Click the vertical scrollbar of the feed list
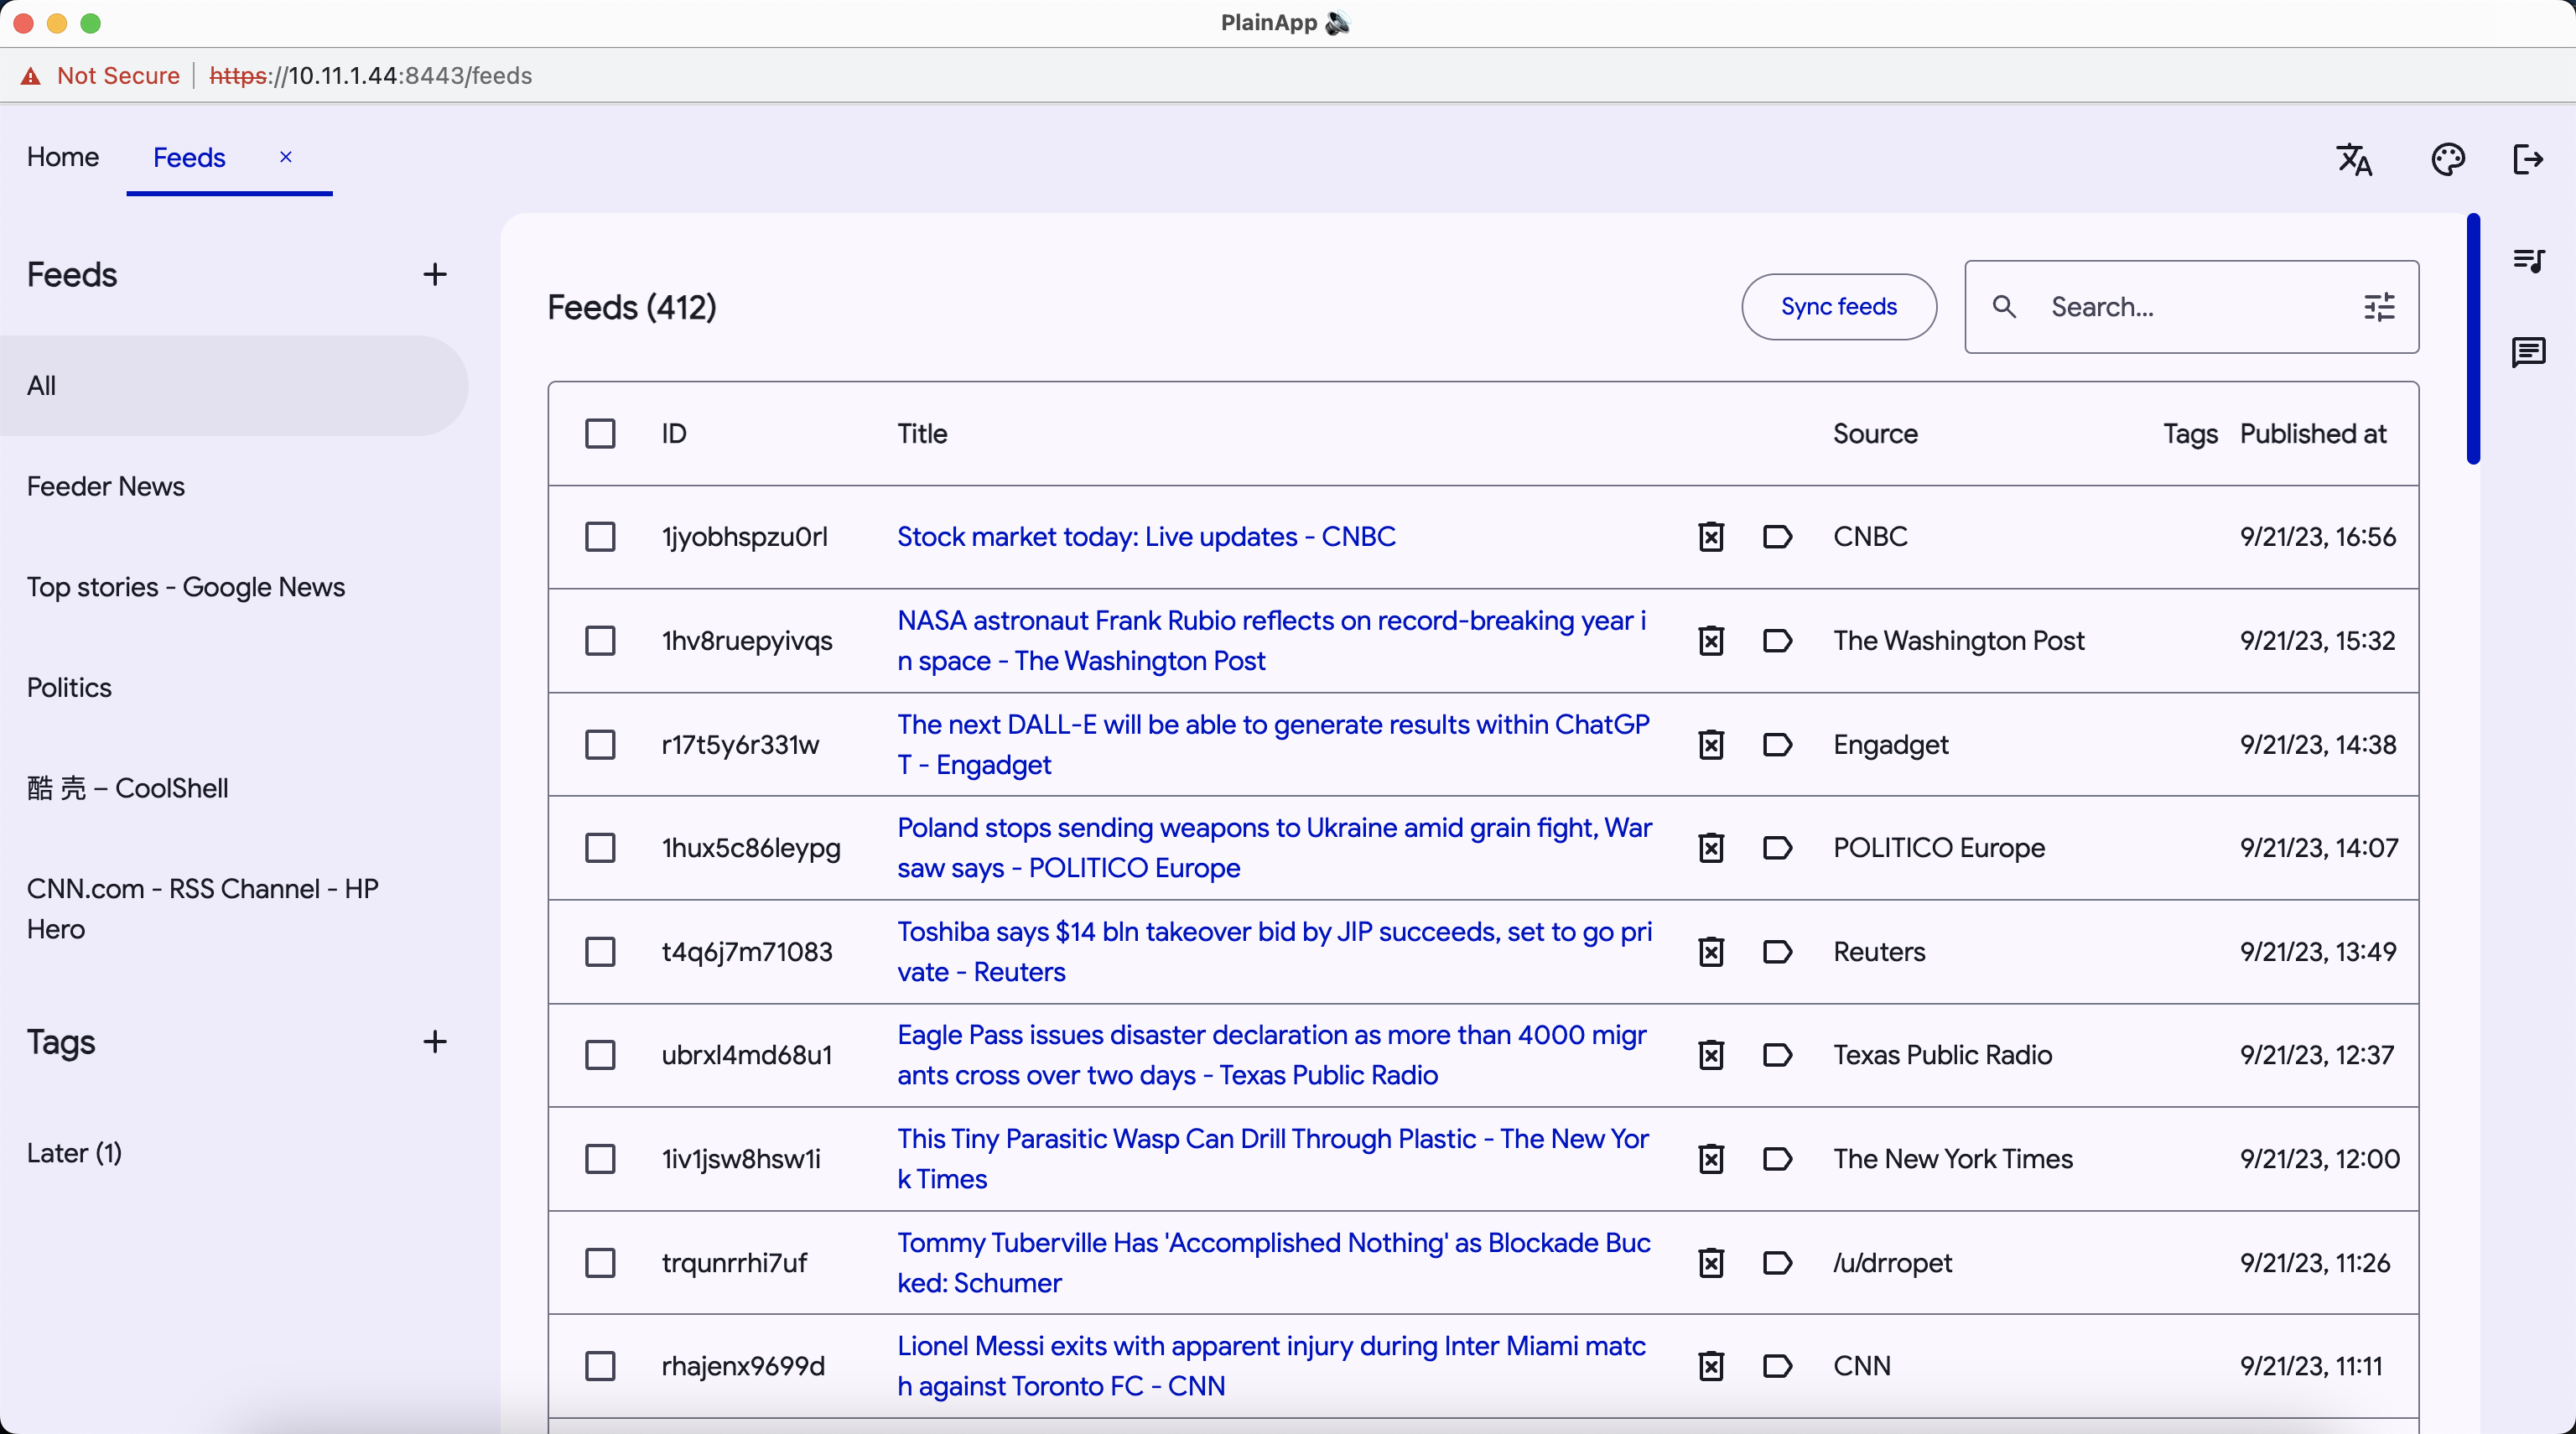The width and height of the screenshot is (2576, 1434). pos(2472,340)
